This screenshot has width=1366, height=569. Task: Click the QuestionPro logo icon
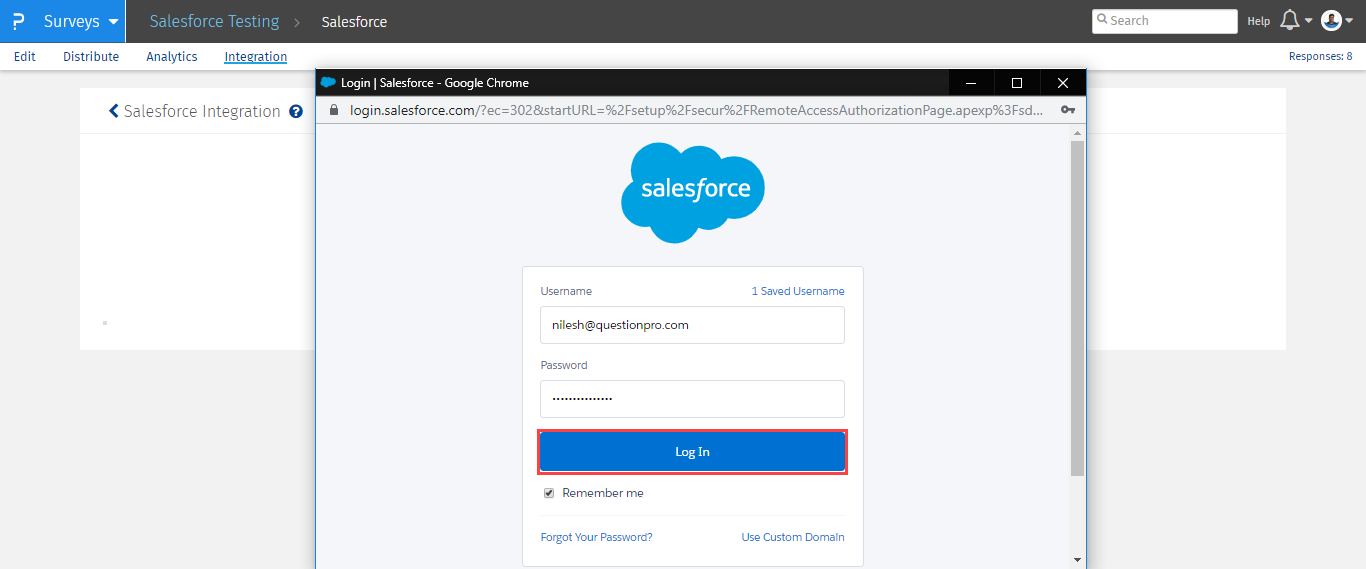tap(18, 21)
